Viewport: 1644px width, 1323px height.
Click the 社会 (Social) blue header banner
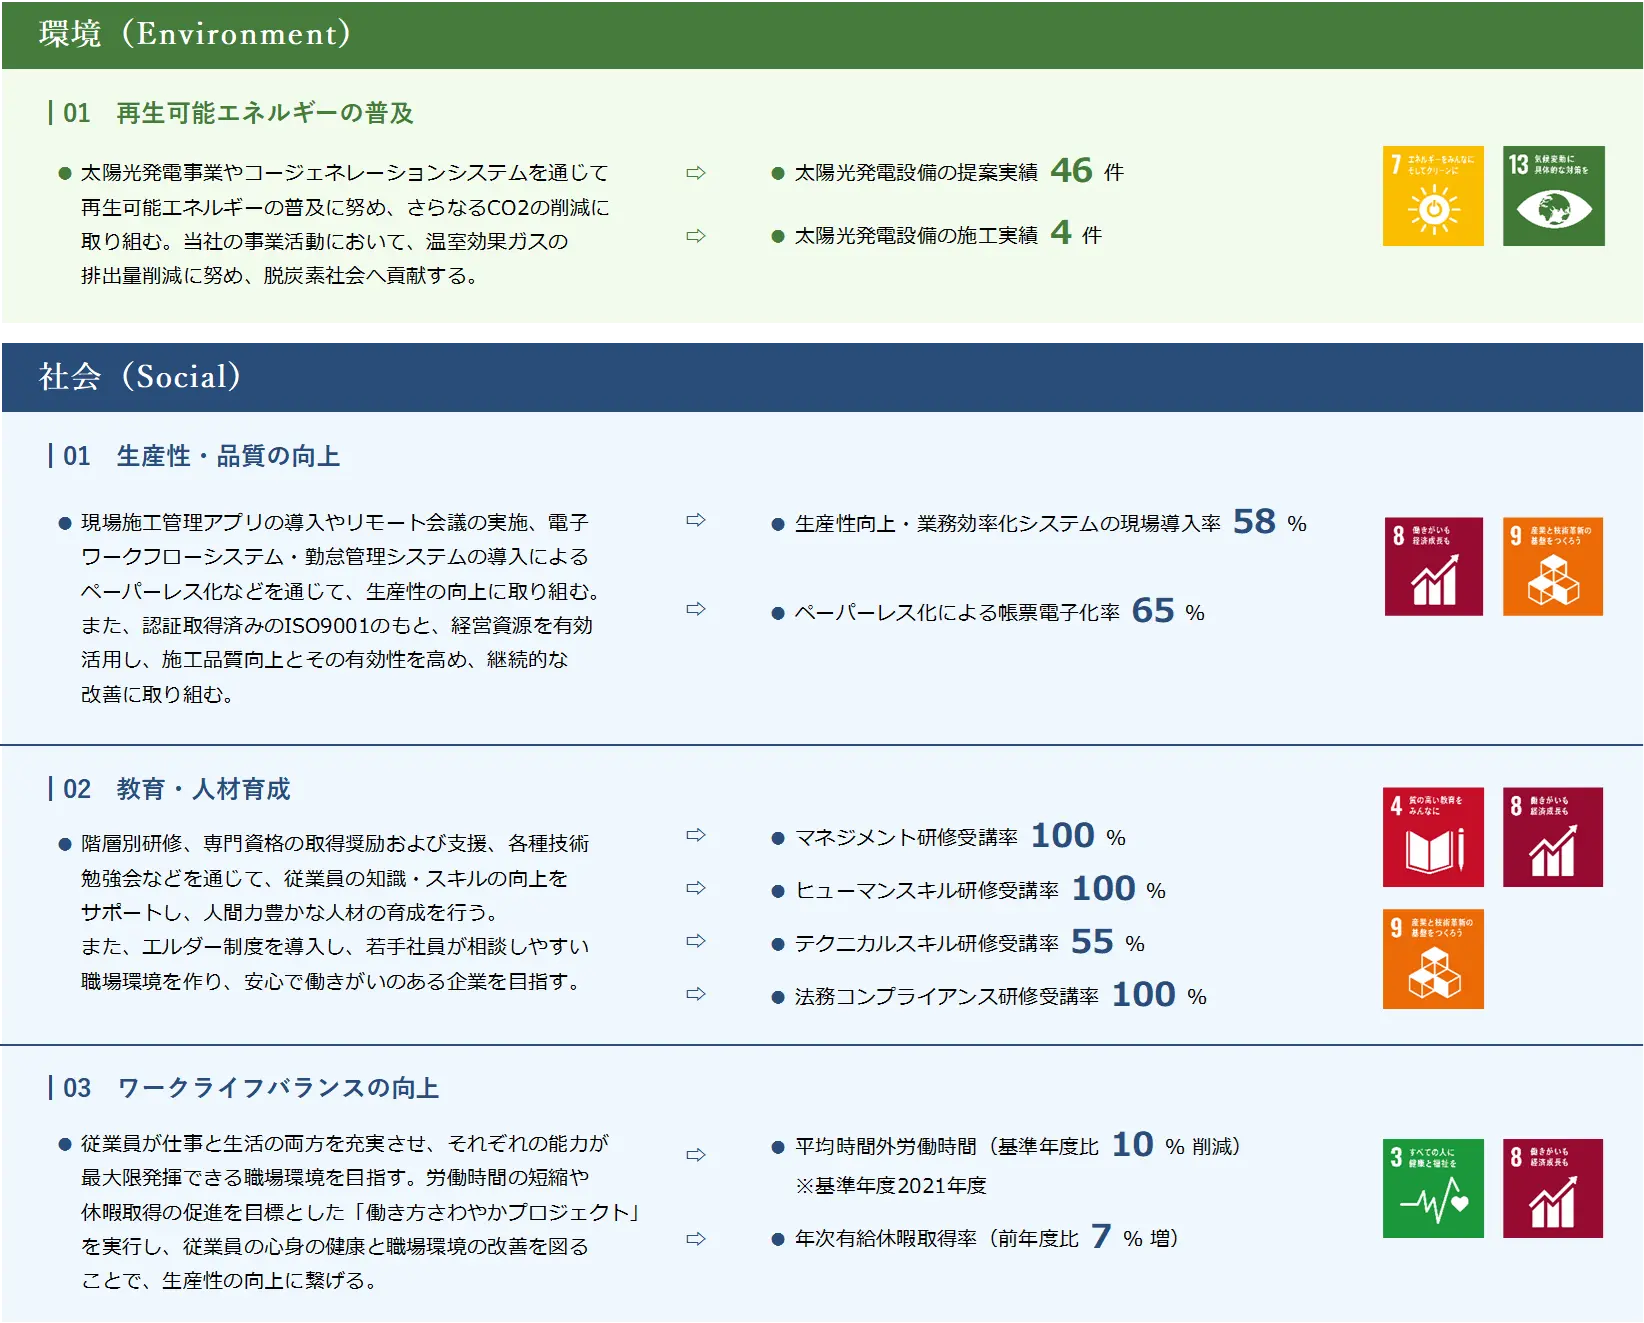click(x=822, y=377)
